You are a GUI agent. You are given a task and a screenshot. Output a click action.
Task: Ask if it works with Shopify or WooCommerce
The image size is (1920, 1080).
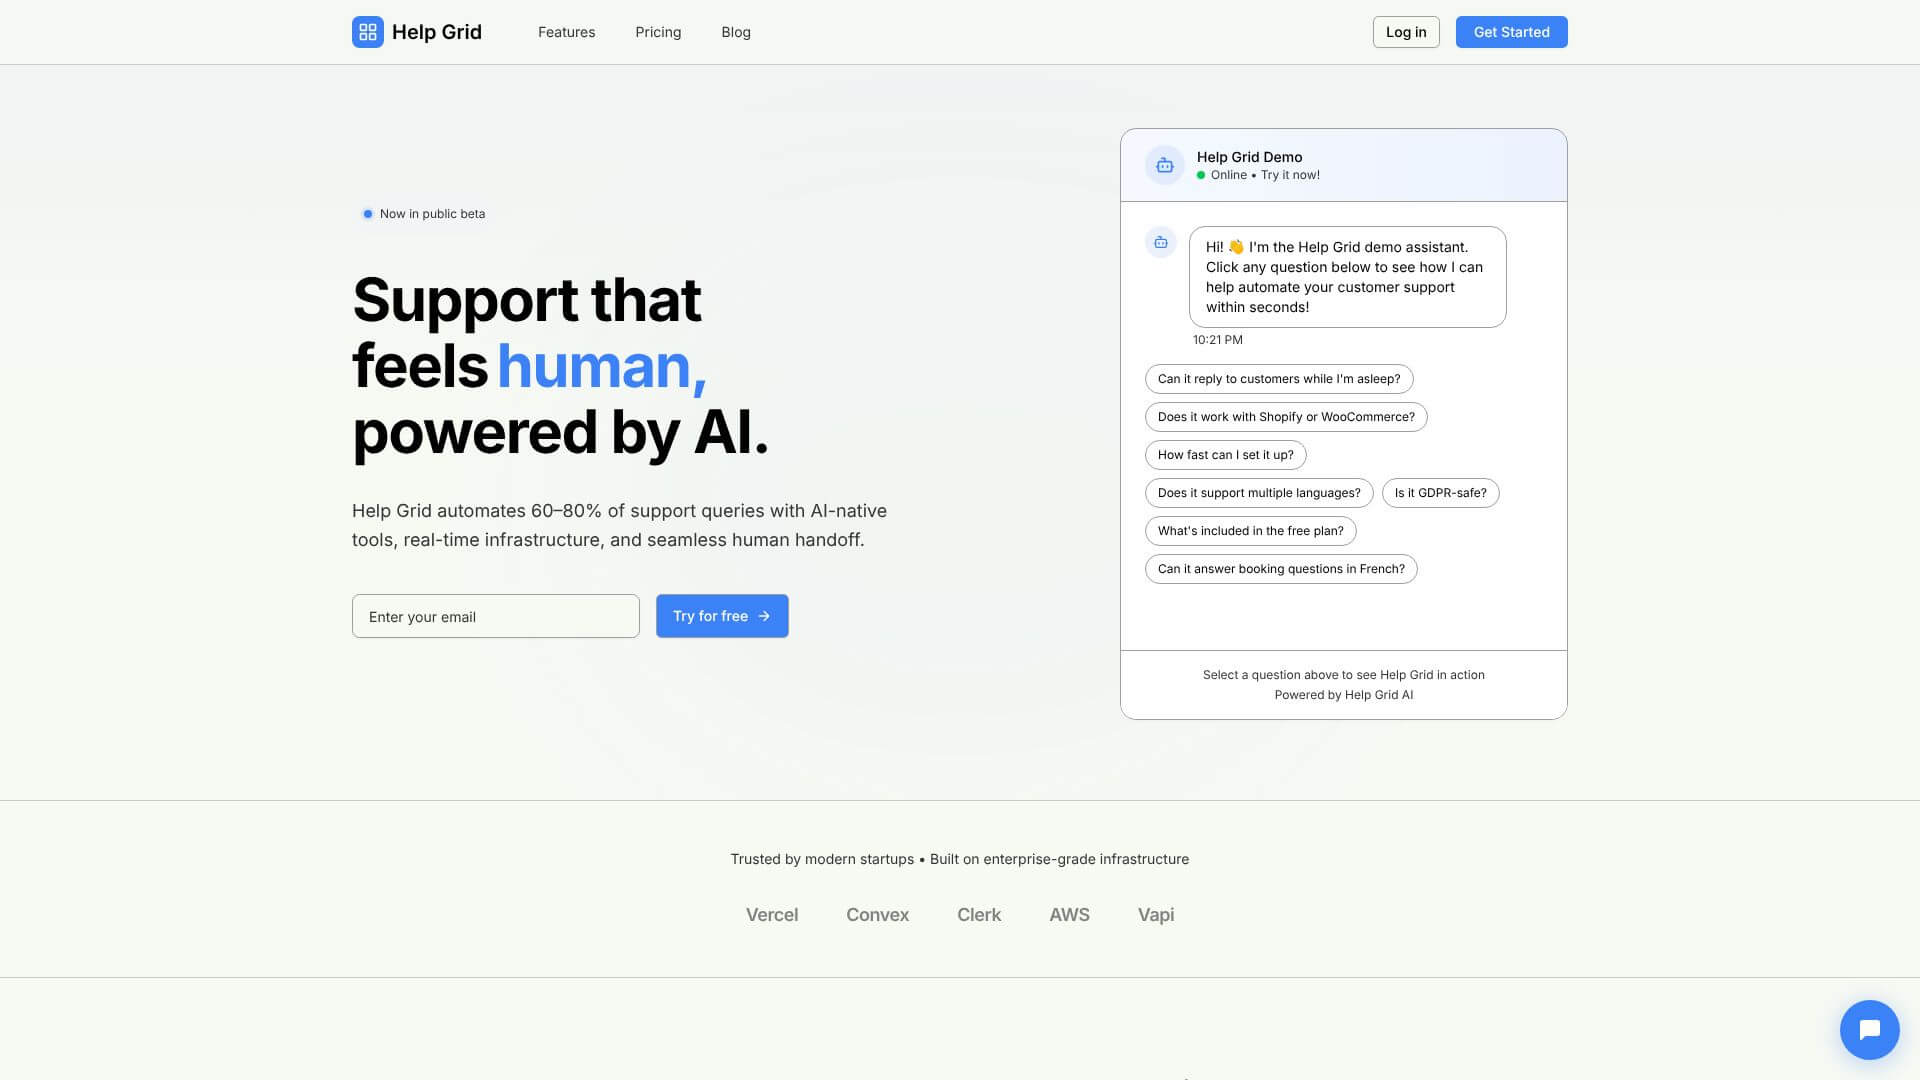point(1286,416)
